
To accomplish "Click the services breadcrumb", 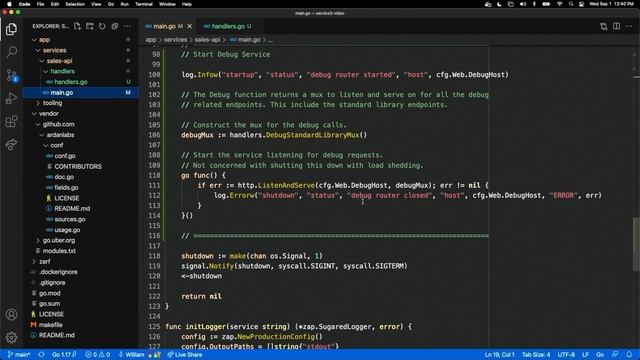I will (176, 40).
